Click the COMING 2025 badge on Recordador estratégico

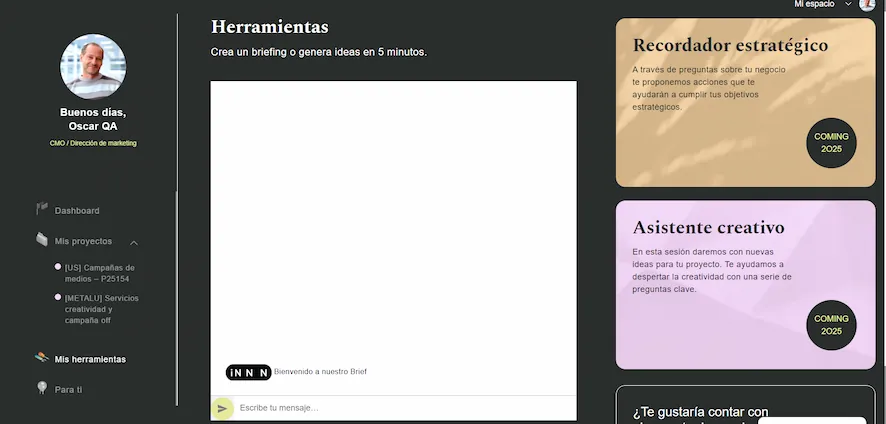click(x=831, y=142)
